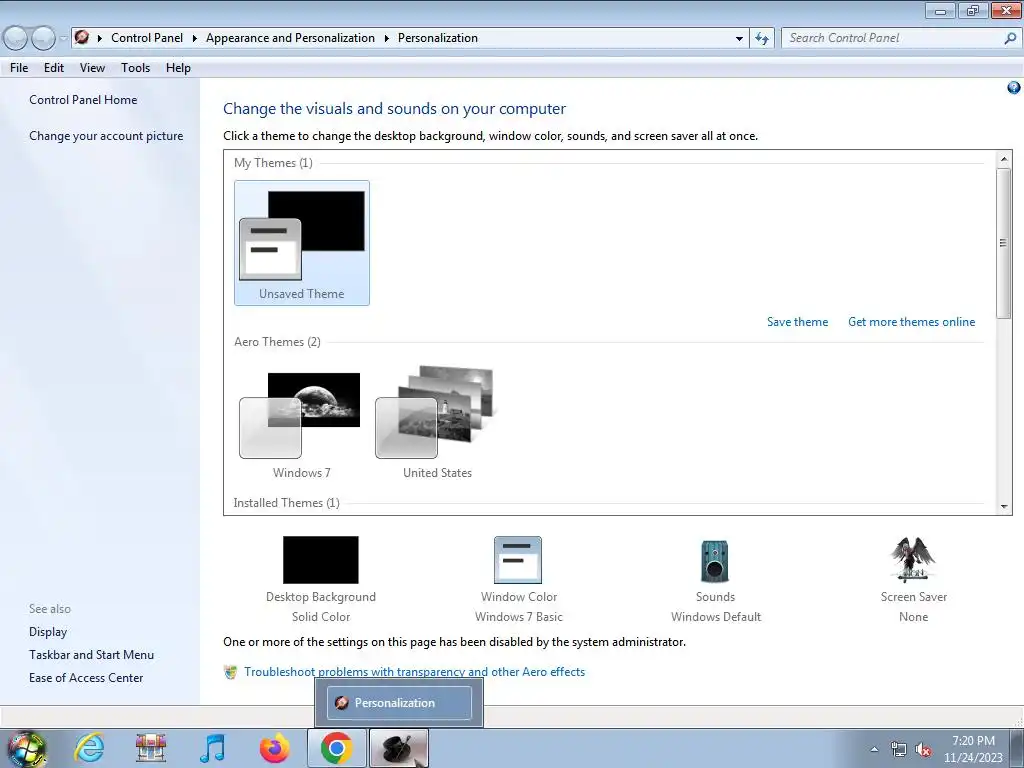Click the help question mark icon
The width and height of the screenshot is (1024, 768).
(x=1014, y=88)
